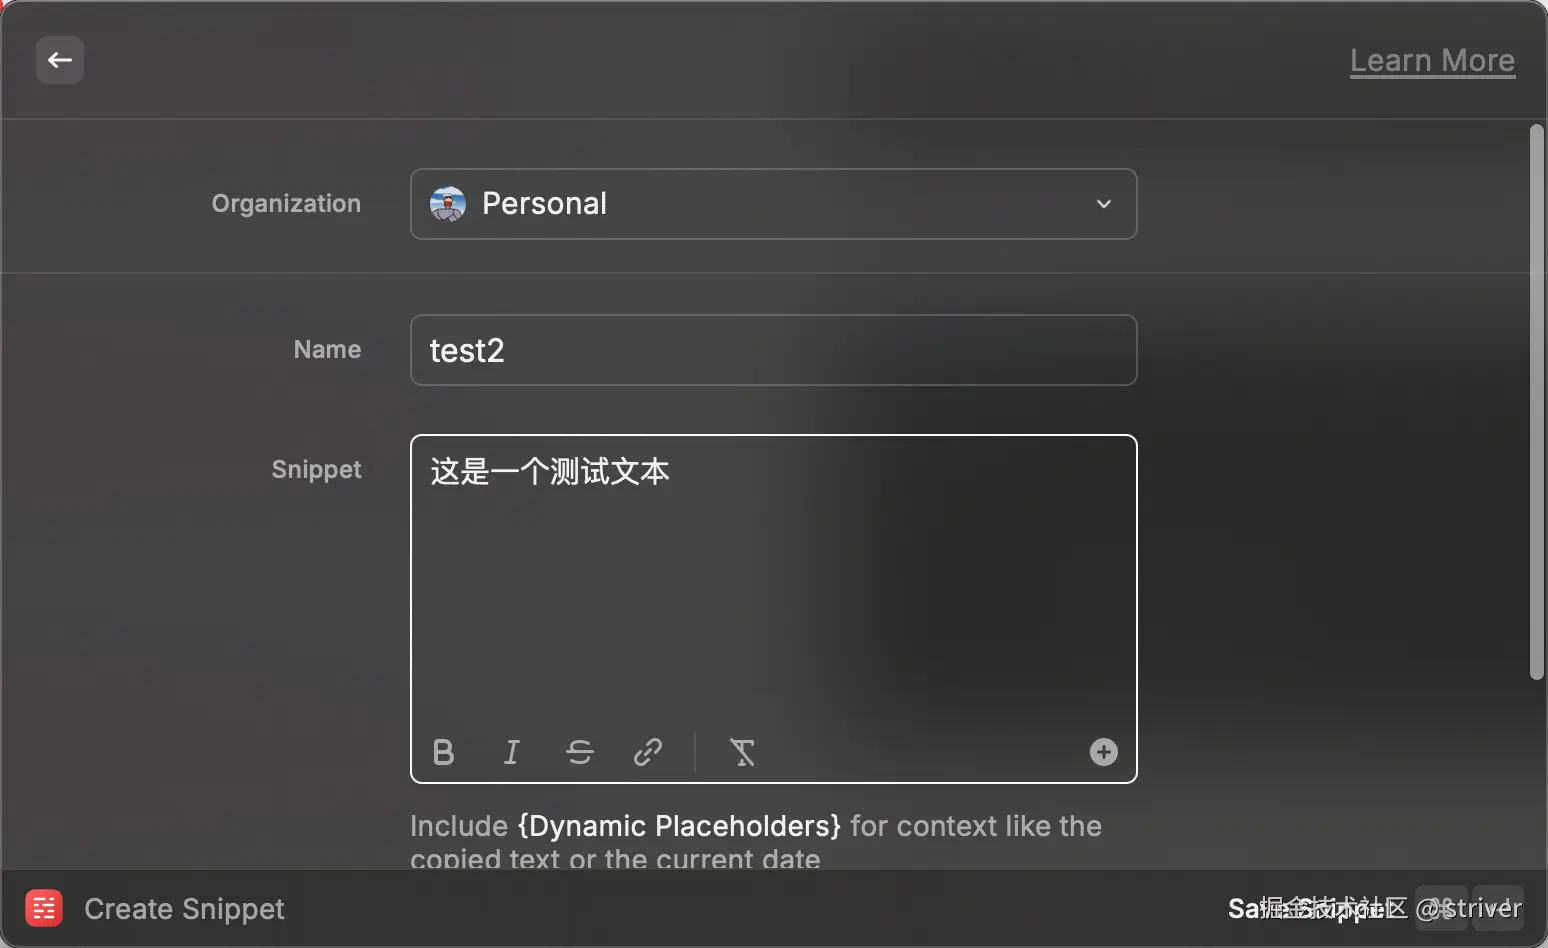Click the {Dynamic Placeholders} hint text
1548x948 pixels.
pyautogui.click(x=678, y=826)
